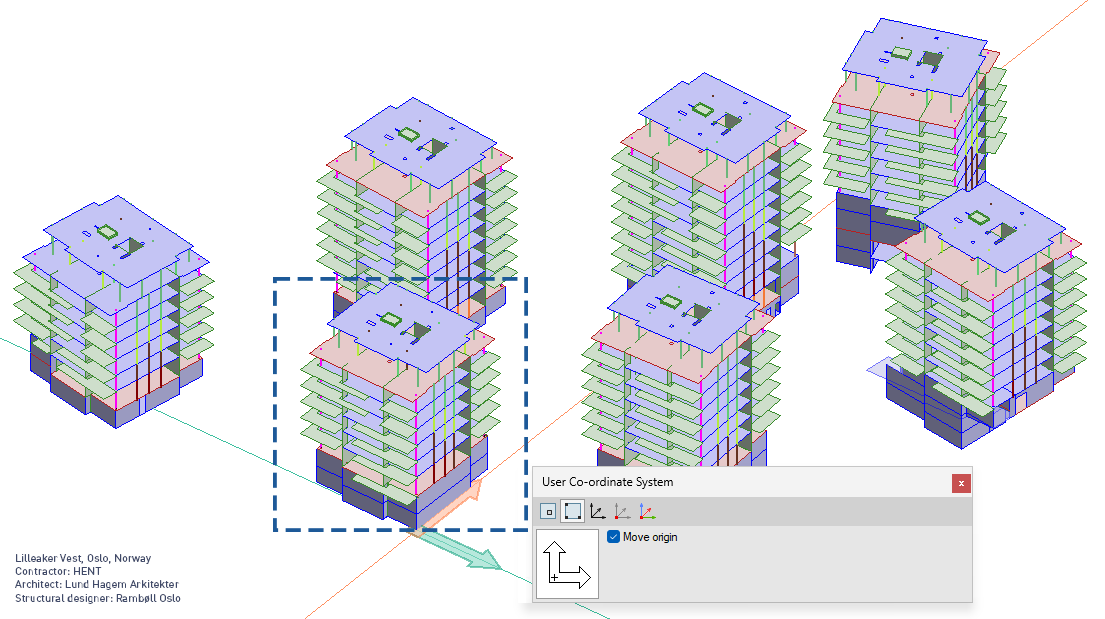
Task: Click the Structural designer: Rambøll Oslo text
Action: click(x=98, y=598)
